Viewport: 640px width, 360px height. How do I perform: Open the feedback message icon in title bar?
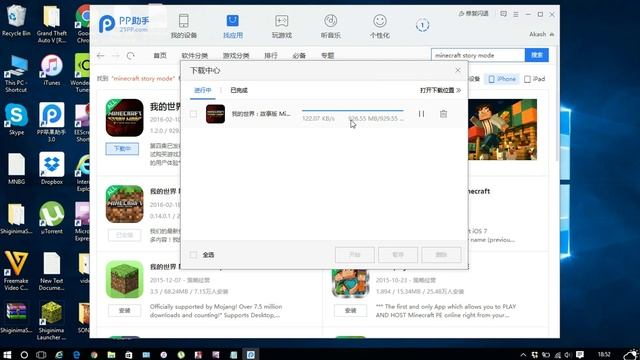[x=503, y=14]
